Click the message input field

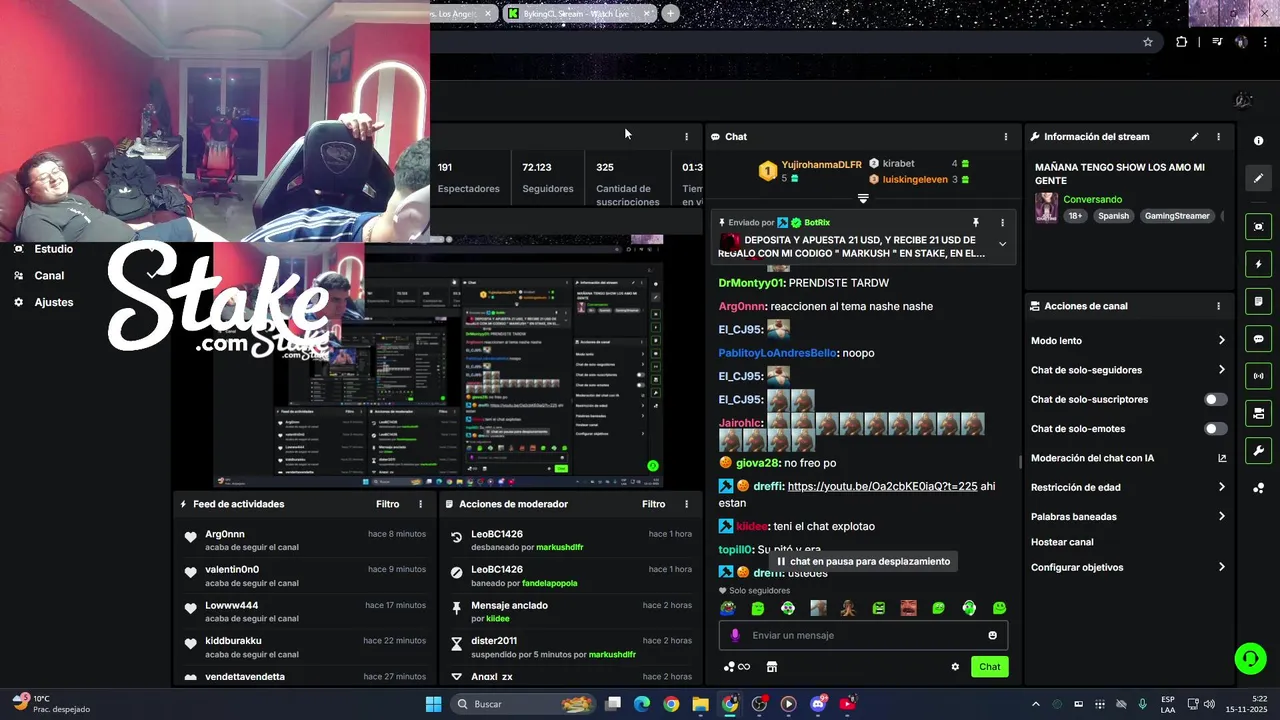pyautogui.click(x=863, y=635)
